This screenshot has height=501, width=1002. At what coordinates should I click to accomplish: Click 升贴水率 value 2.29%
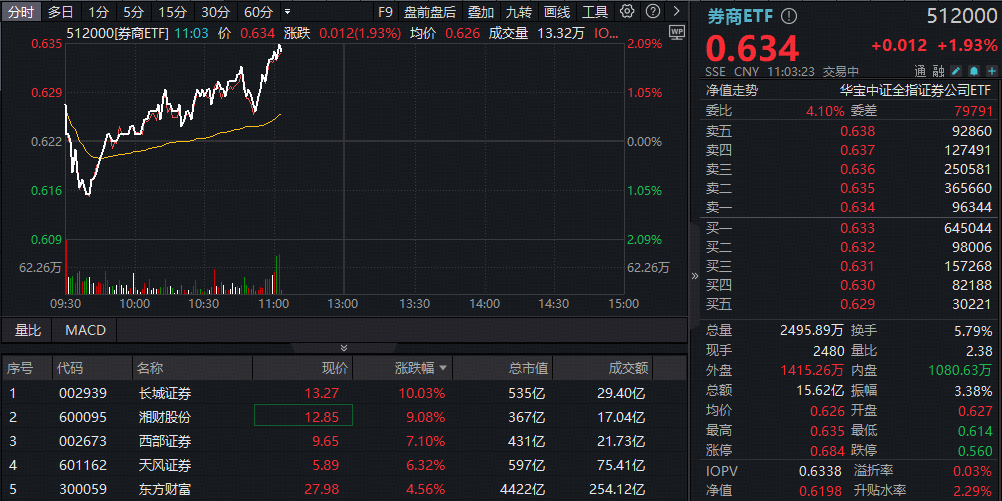(974, 491)
